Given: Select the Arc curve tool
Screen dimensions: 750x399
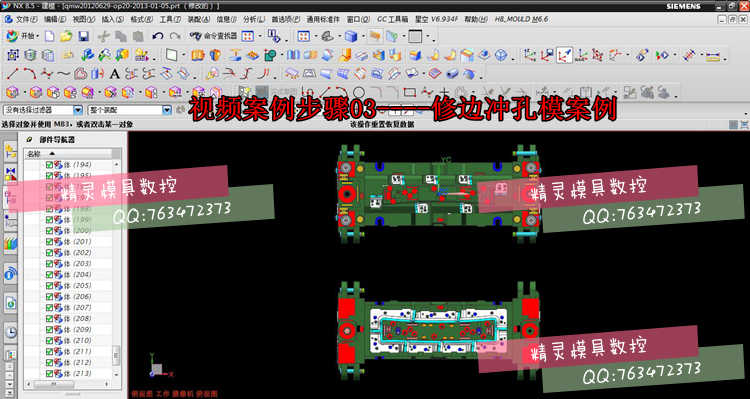Looking at the screenshot, I should pos(30,73).
